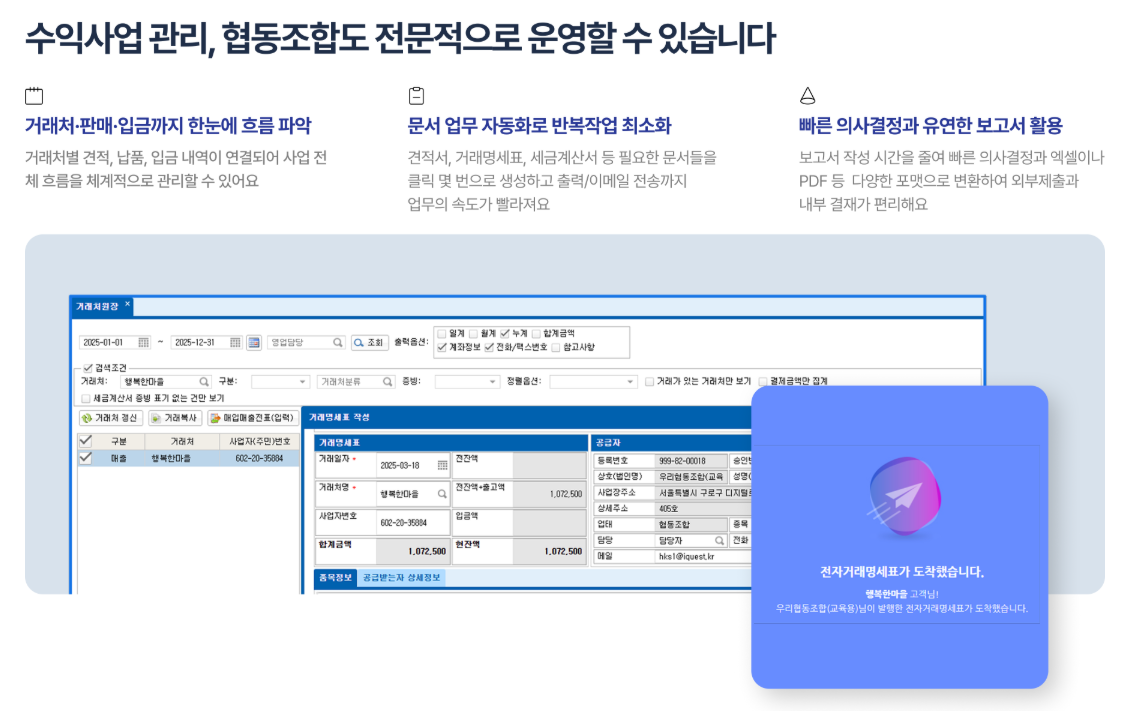The width and height of the screenshot is (1130, 711).
Task: Uncheck the 계좌정보 checkbox
Action: pos(442,348)
